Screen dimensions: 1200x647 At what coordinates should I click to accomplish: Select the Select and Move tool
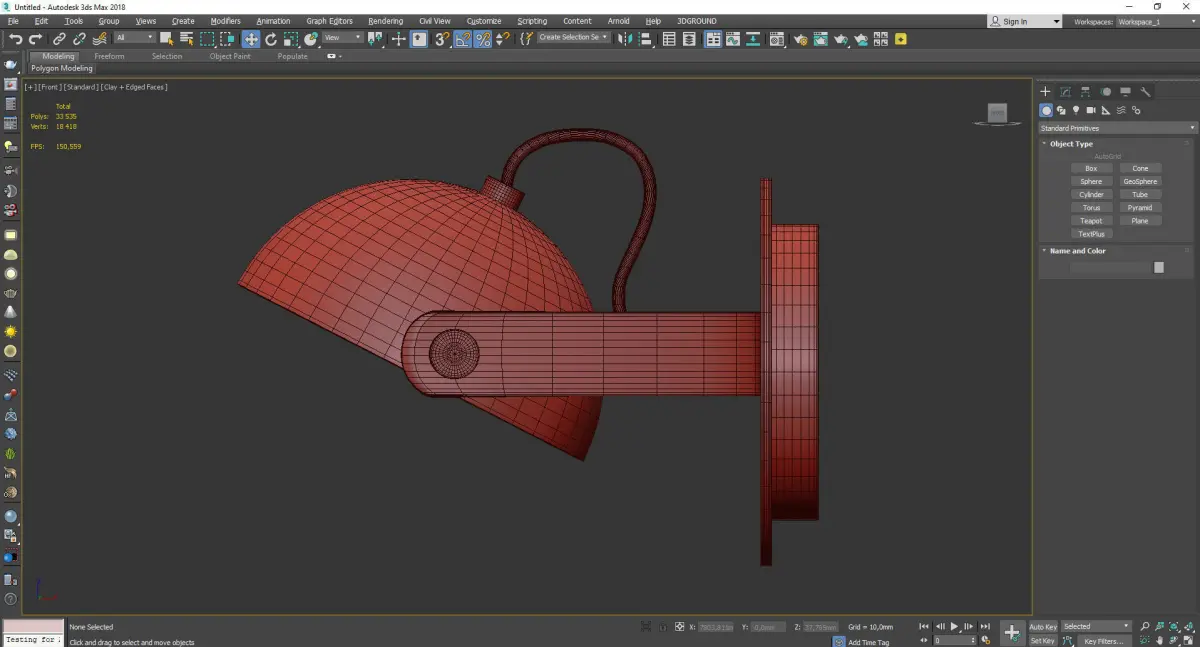coord(251,39)
